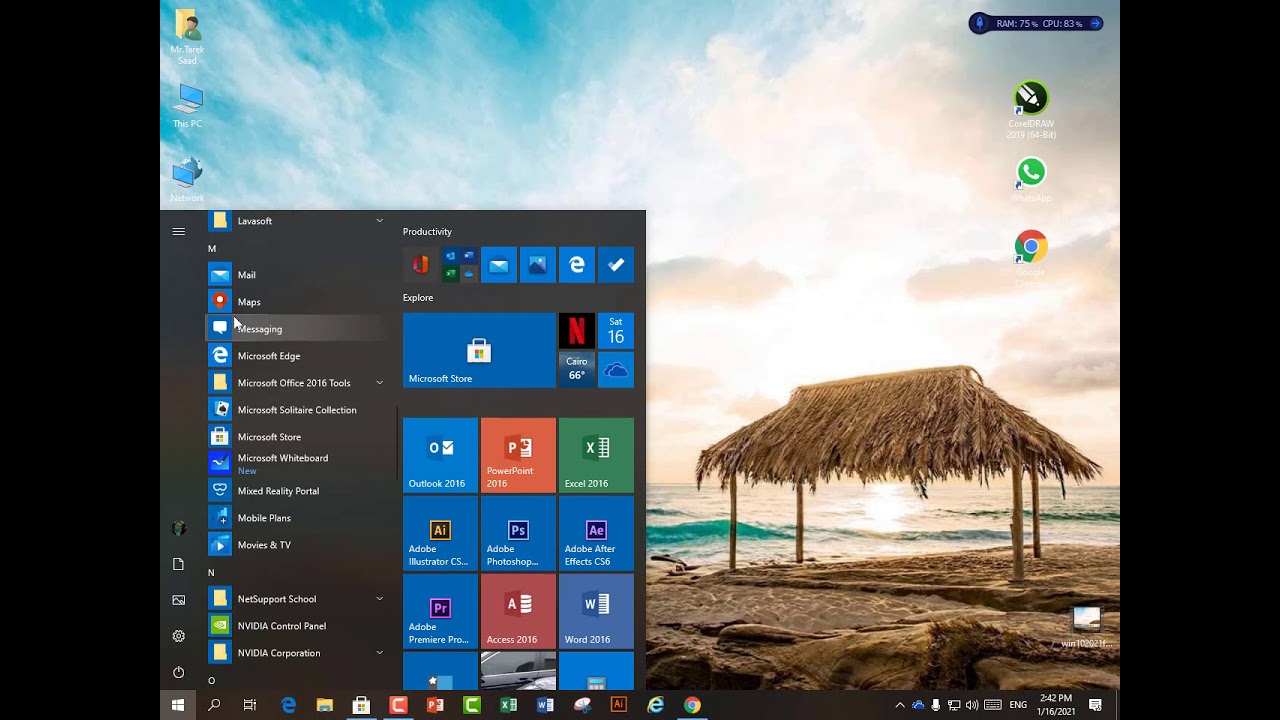1280x720 pixels.
Task: Open the Microsoft Edge tile in Productivity
Action: pos(577,265)
